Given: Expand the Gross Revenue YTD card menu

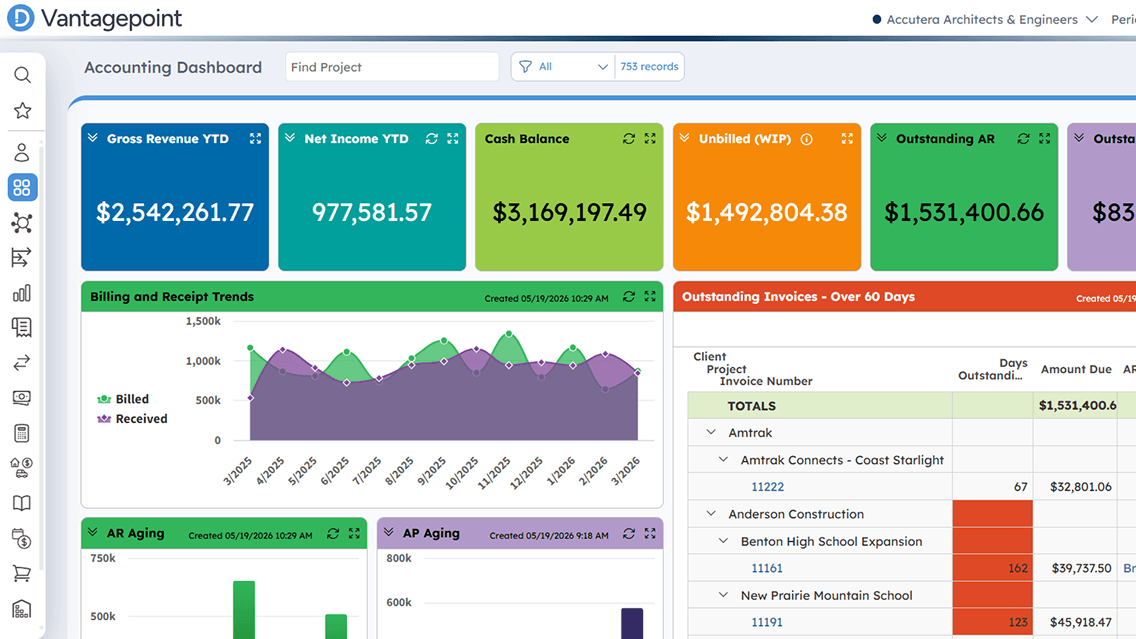Looking at the screenshot, I should pyautogui.click(x=93, y=138).
